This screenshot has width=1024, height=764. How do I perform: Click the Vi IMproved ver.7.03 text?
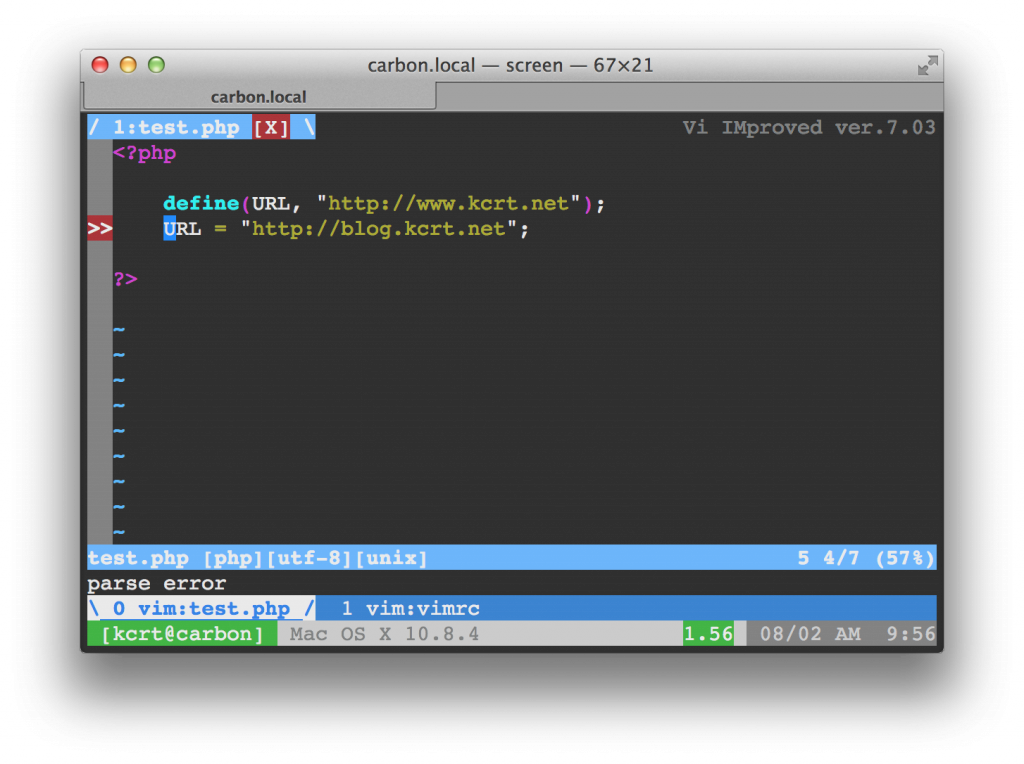809,127
